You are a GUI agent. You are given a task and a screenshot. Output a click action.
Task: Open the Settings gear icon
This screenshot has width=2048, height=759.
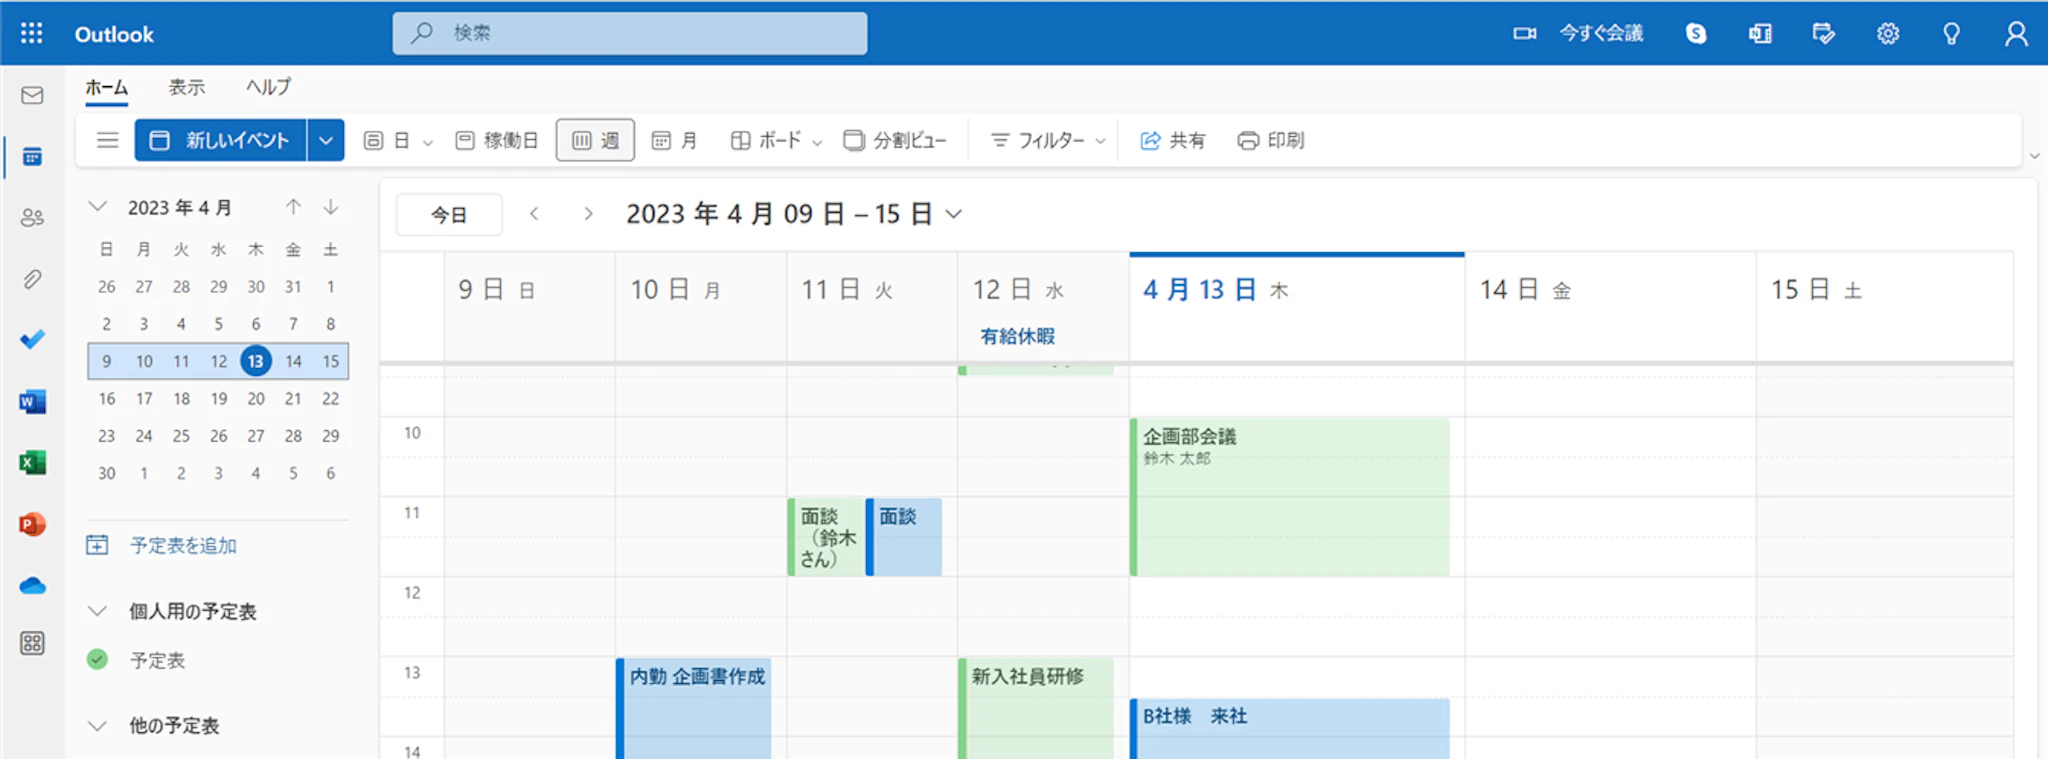coord(1887,33)
